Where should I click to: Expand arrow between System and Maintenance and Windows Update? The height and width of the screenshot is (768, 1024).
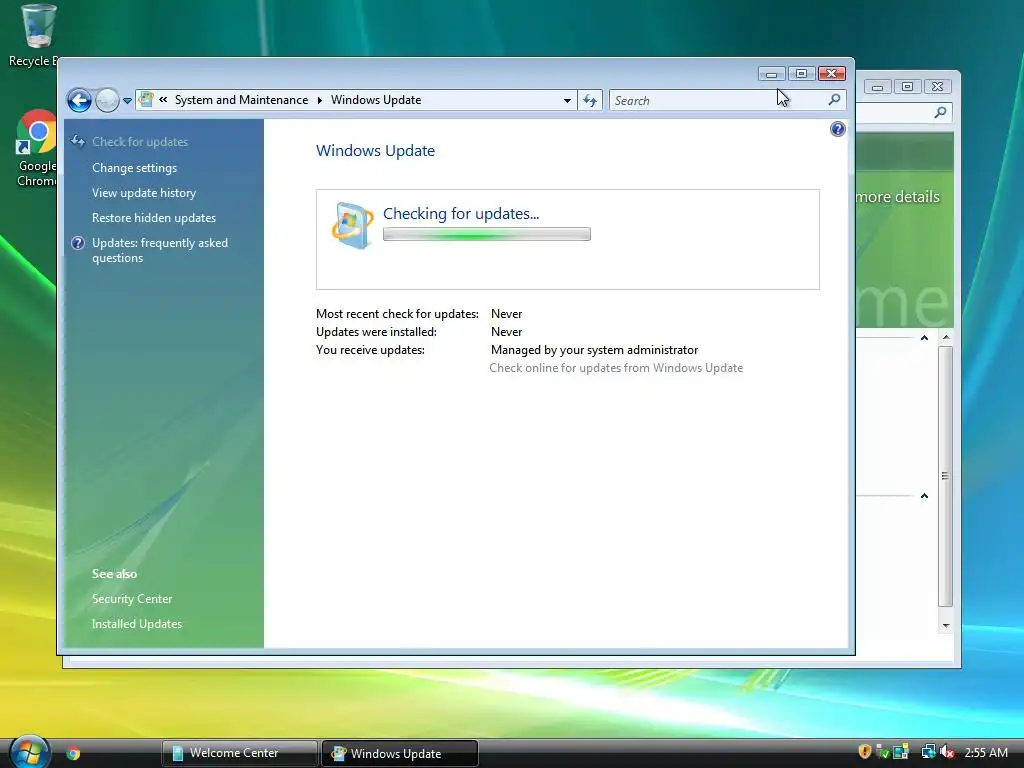point(319,100)
